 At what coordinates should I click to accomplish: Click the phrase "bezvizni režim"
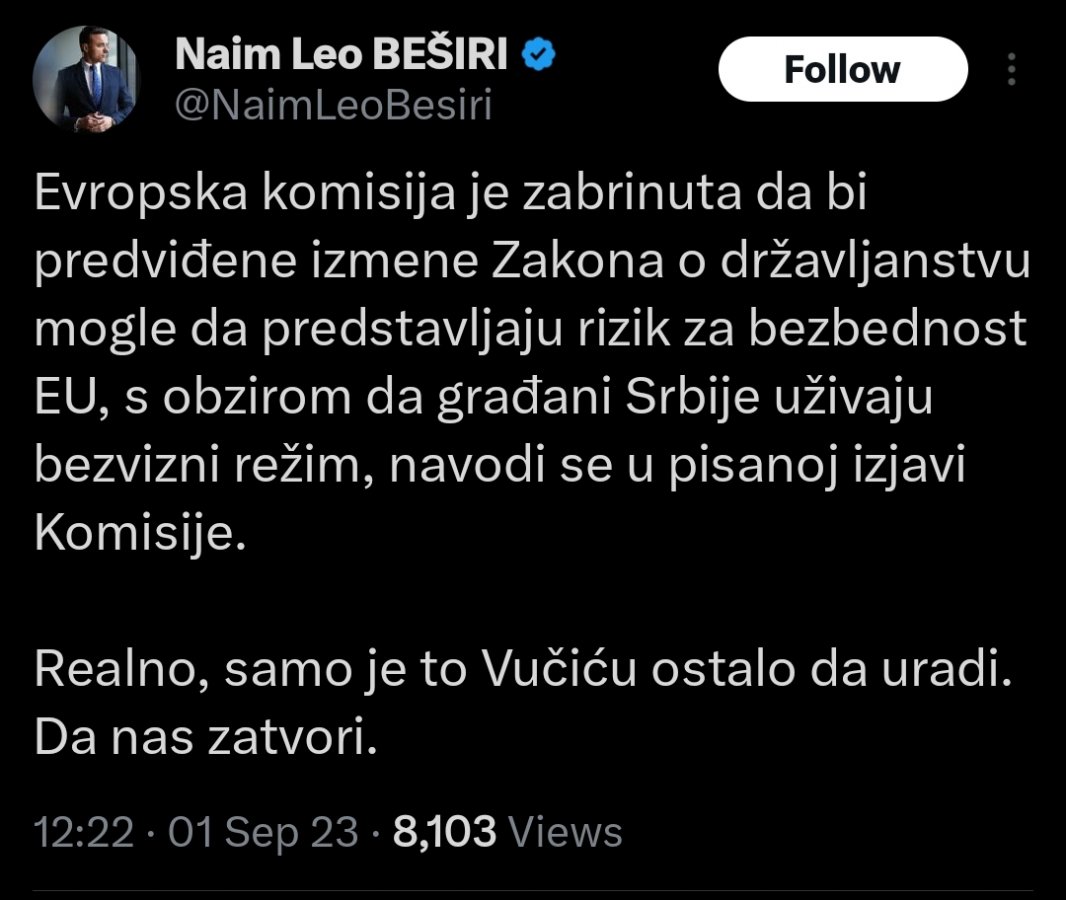tap(200, 466)
